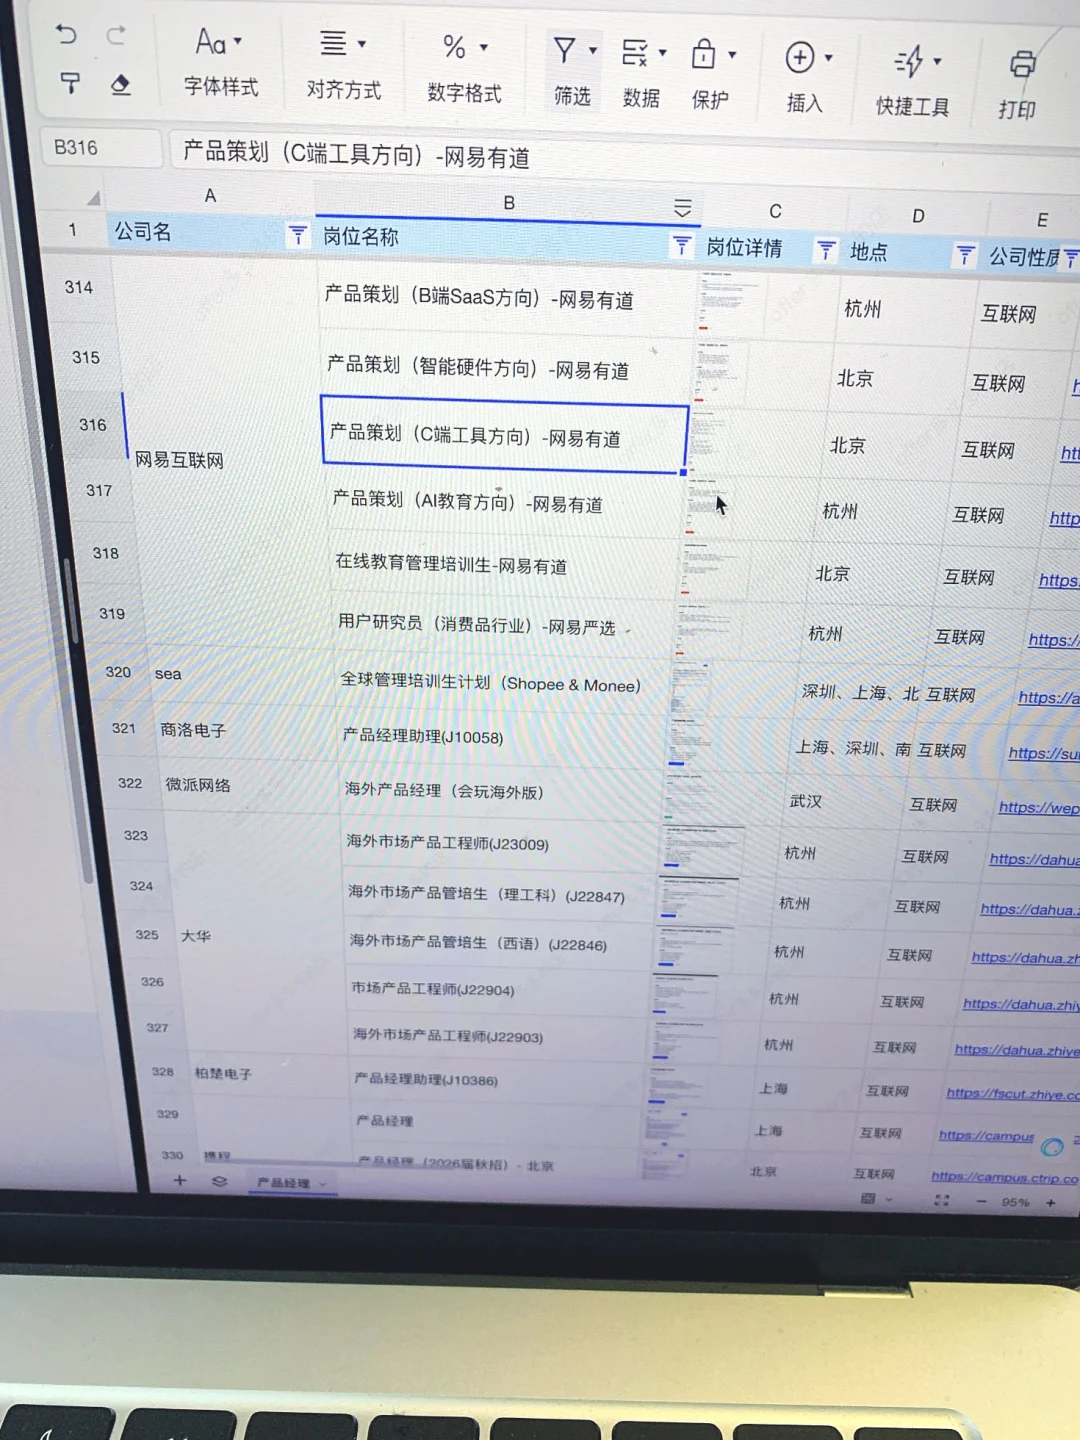Click the zoom in plus icon
Image resolution: width=1080 pixels, height=1440 pixels.
click(x=1051, y=1203)
